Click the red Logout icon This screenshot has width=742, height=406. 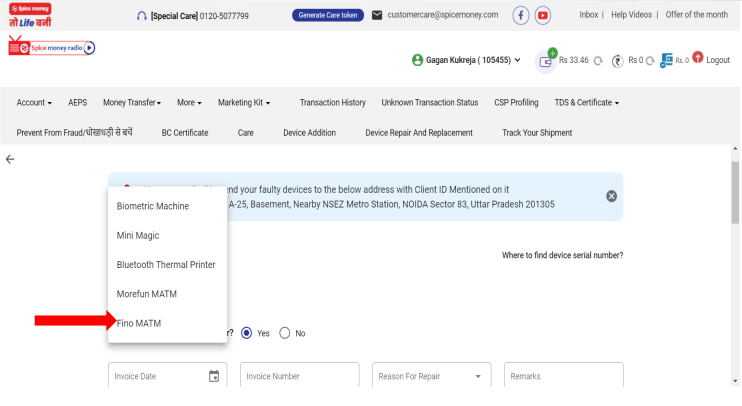pos(698,57)
